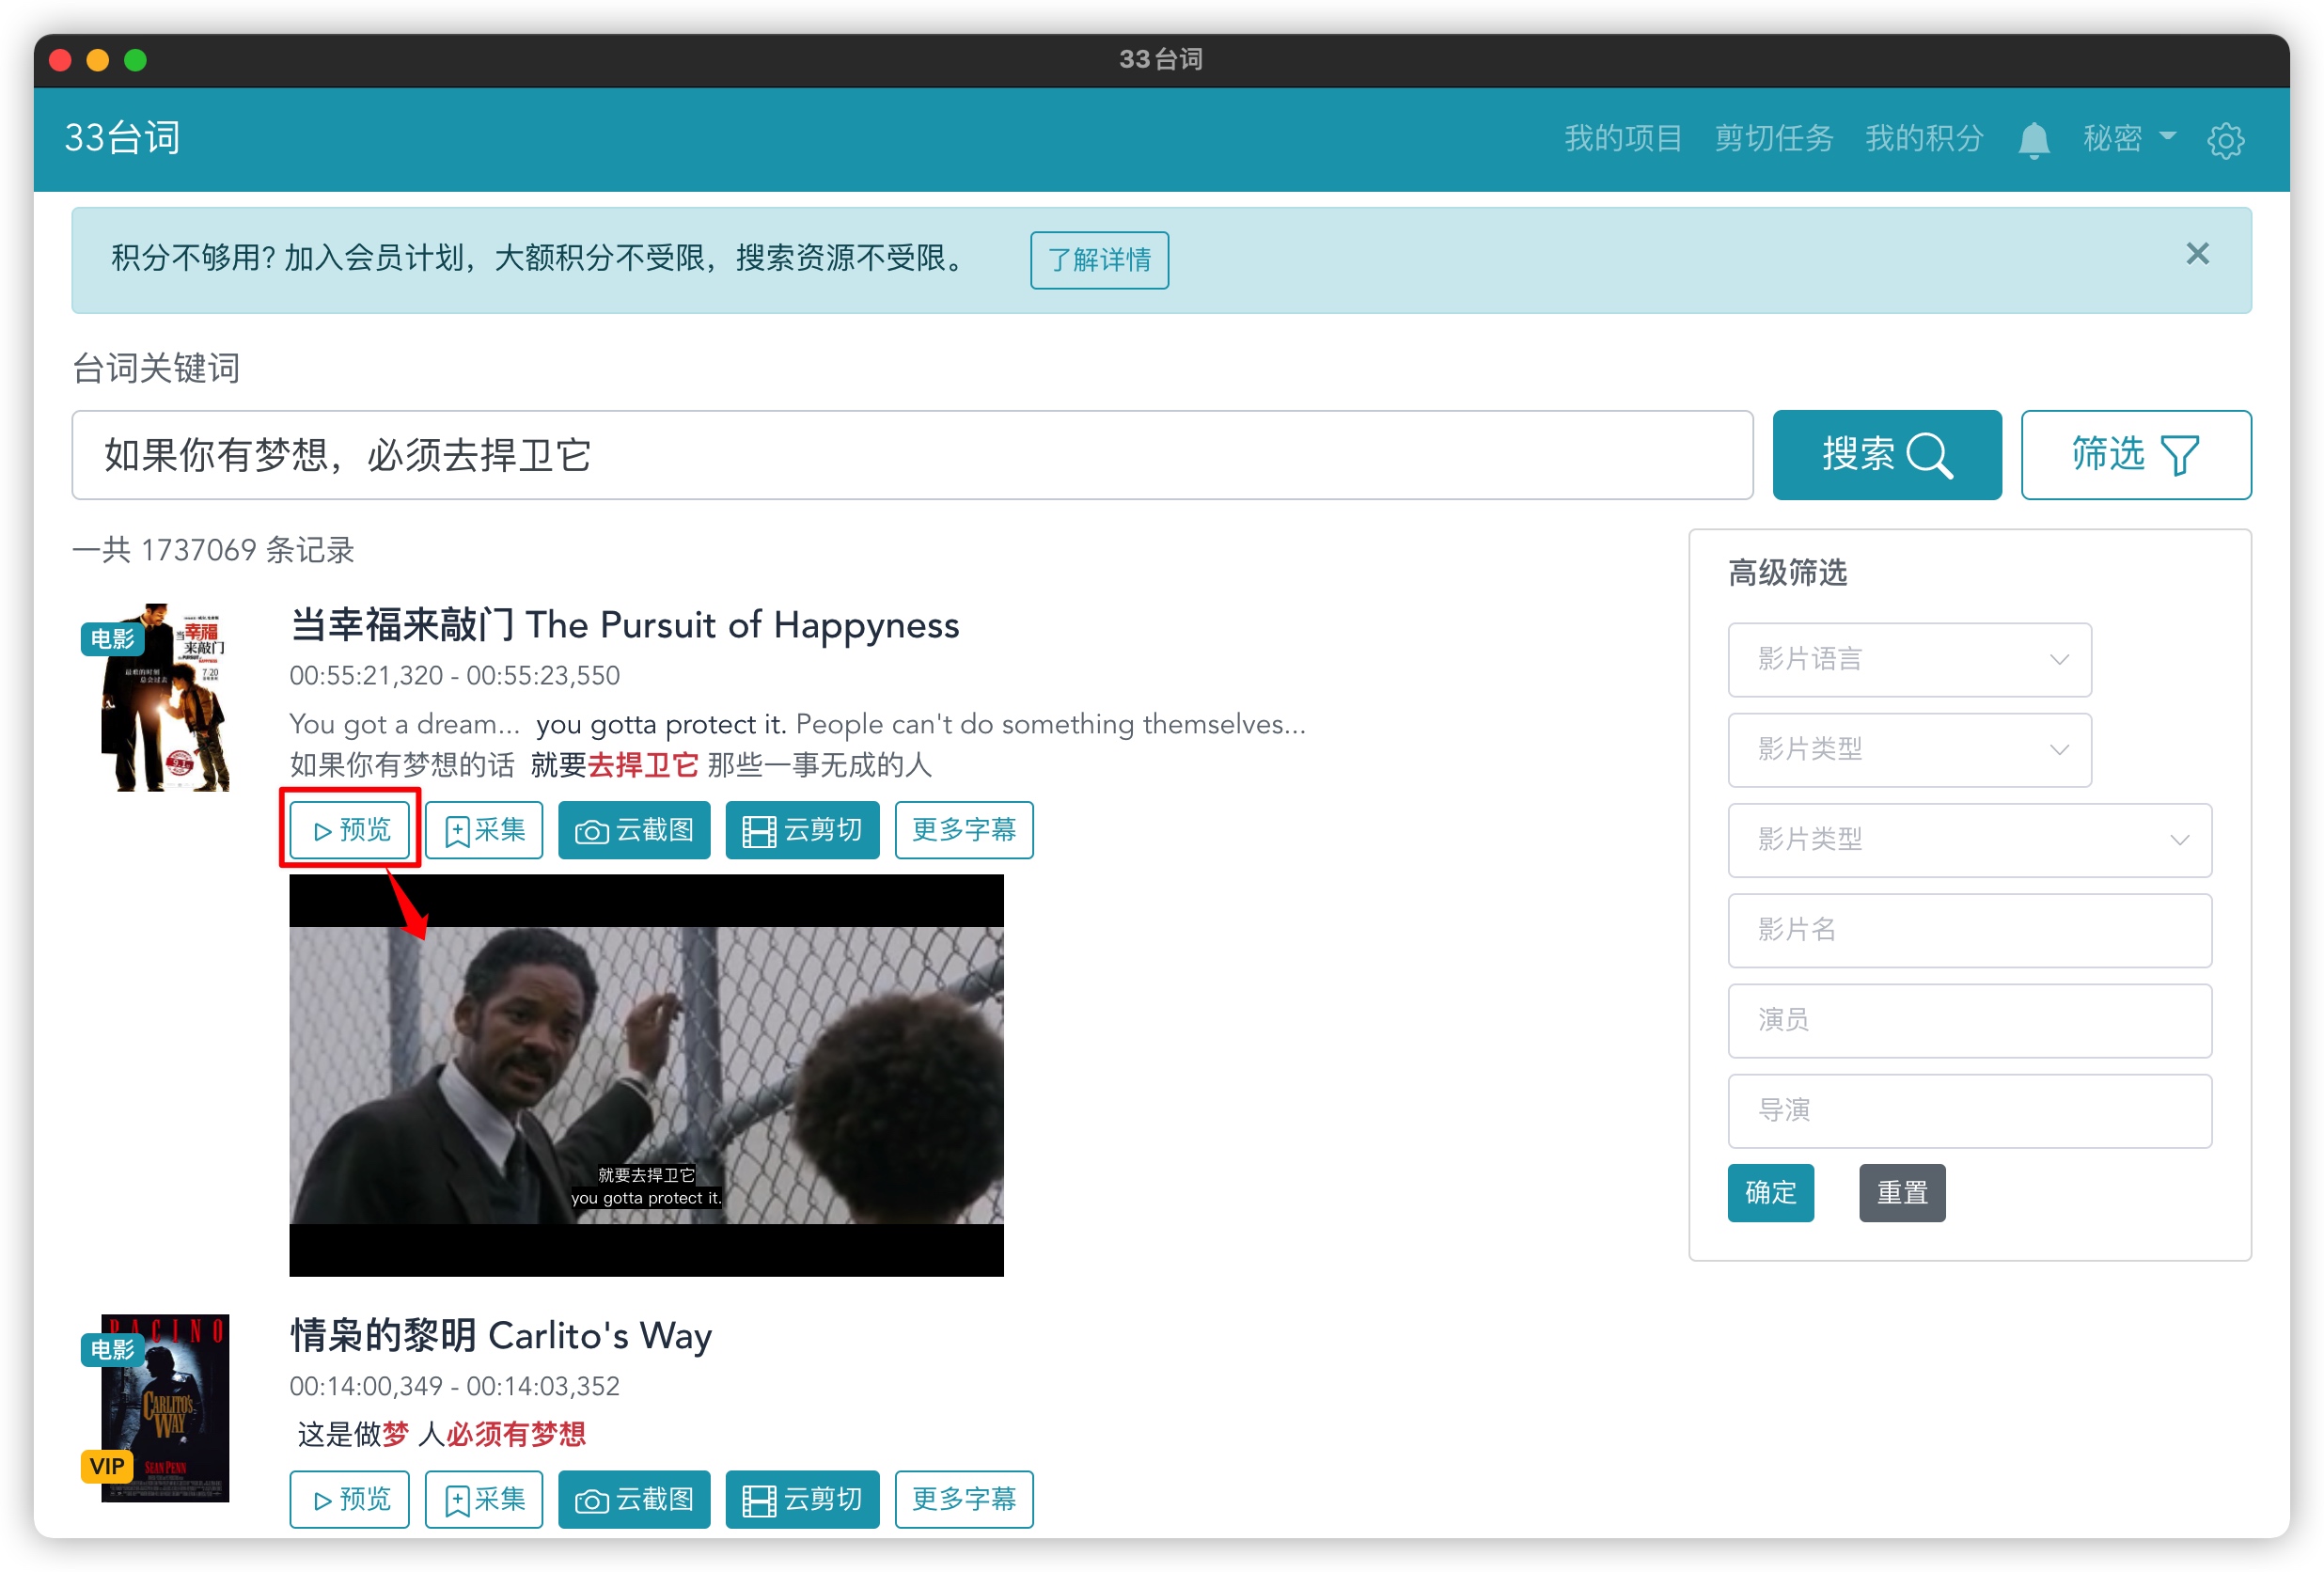The height and width of the screenshot is (1572, 2324).
Task: Click 采集 for The Pursuit of Happyness
Action: coord(484,829)
